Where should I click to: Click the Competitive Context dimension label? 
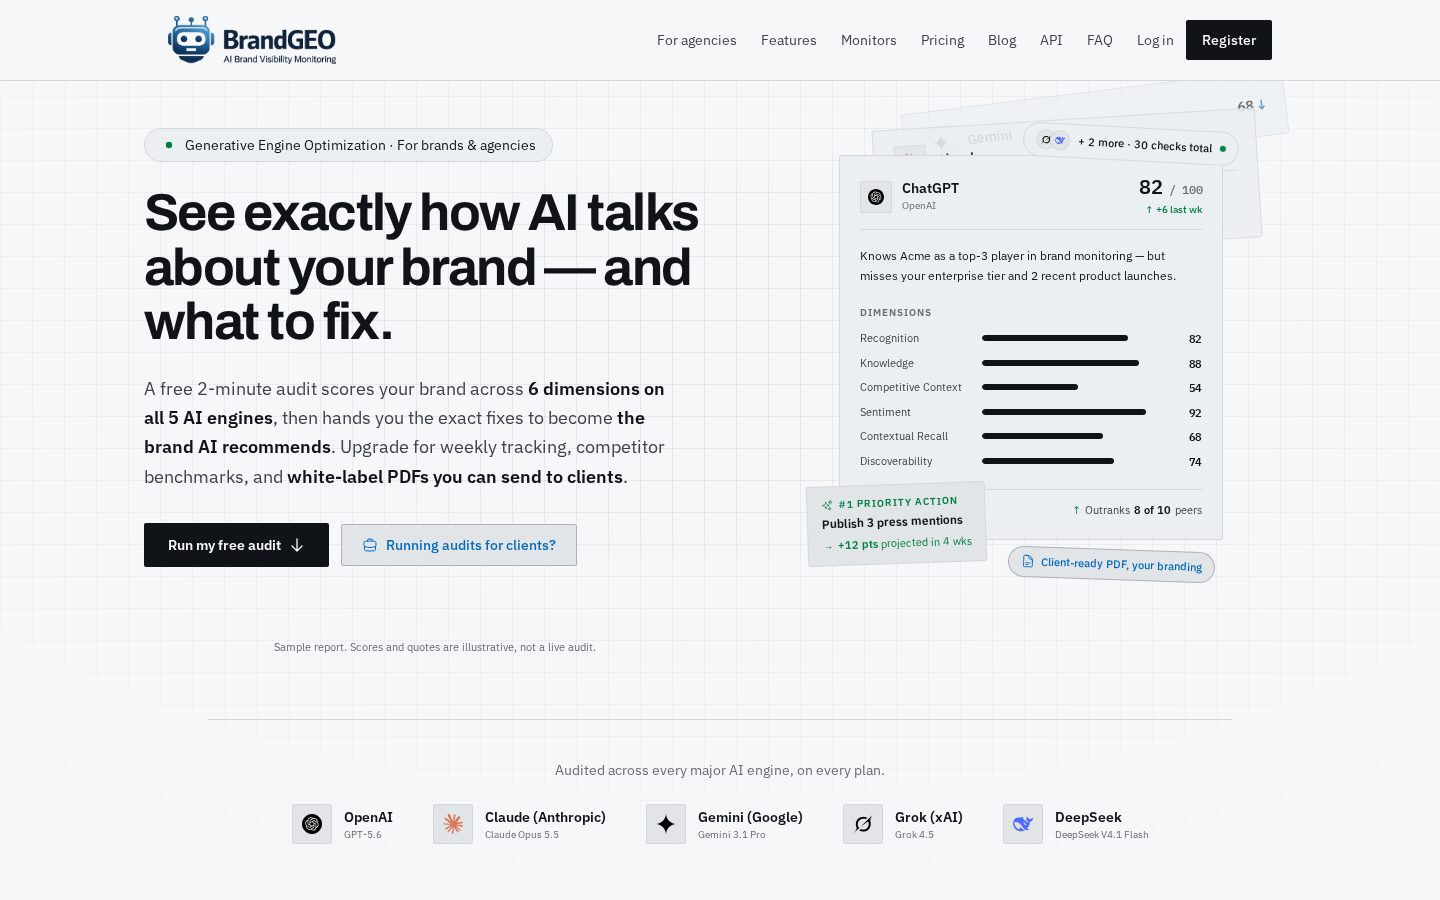(x=911, y=387)
